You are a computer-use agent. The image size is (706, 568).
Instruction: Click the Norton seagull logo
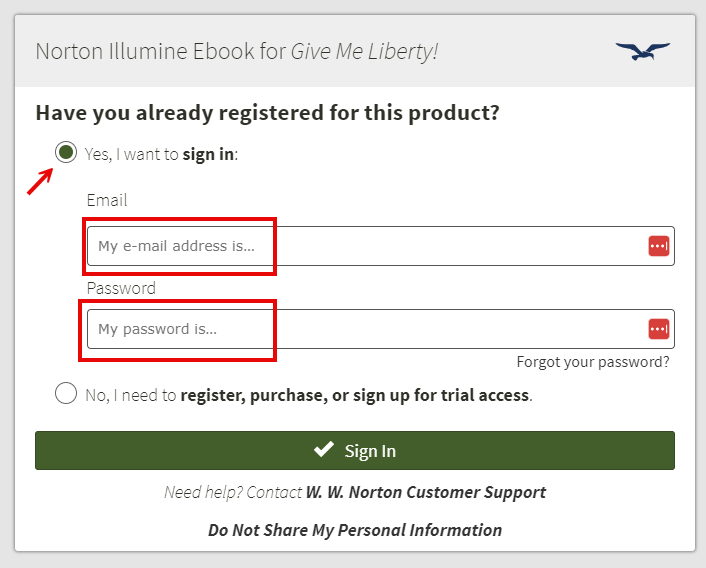point(643,51)
